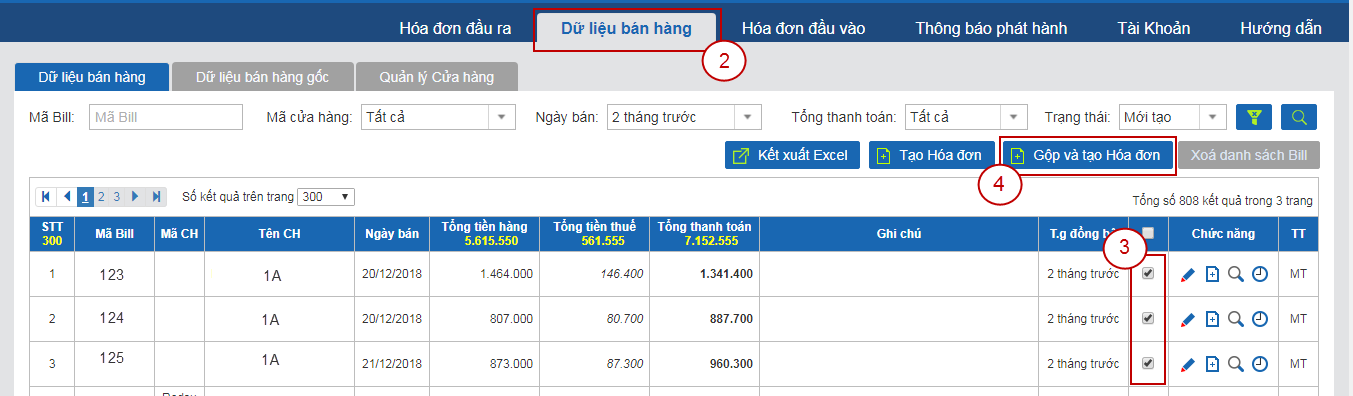Click the magnifier search button beside the filter
1353x396 pixels.
[1299, 117]
